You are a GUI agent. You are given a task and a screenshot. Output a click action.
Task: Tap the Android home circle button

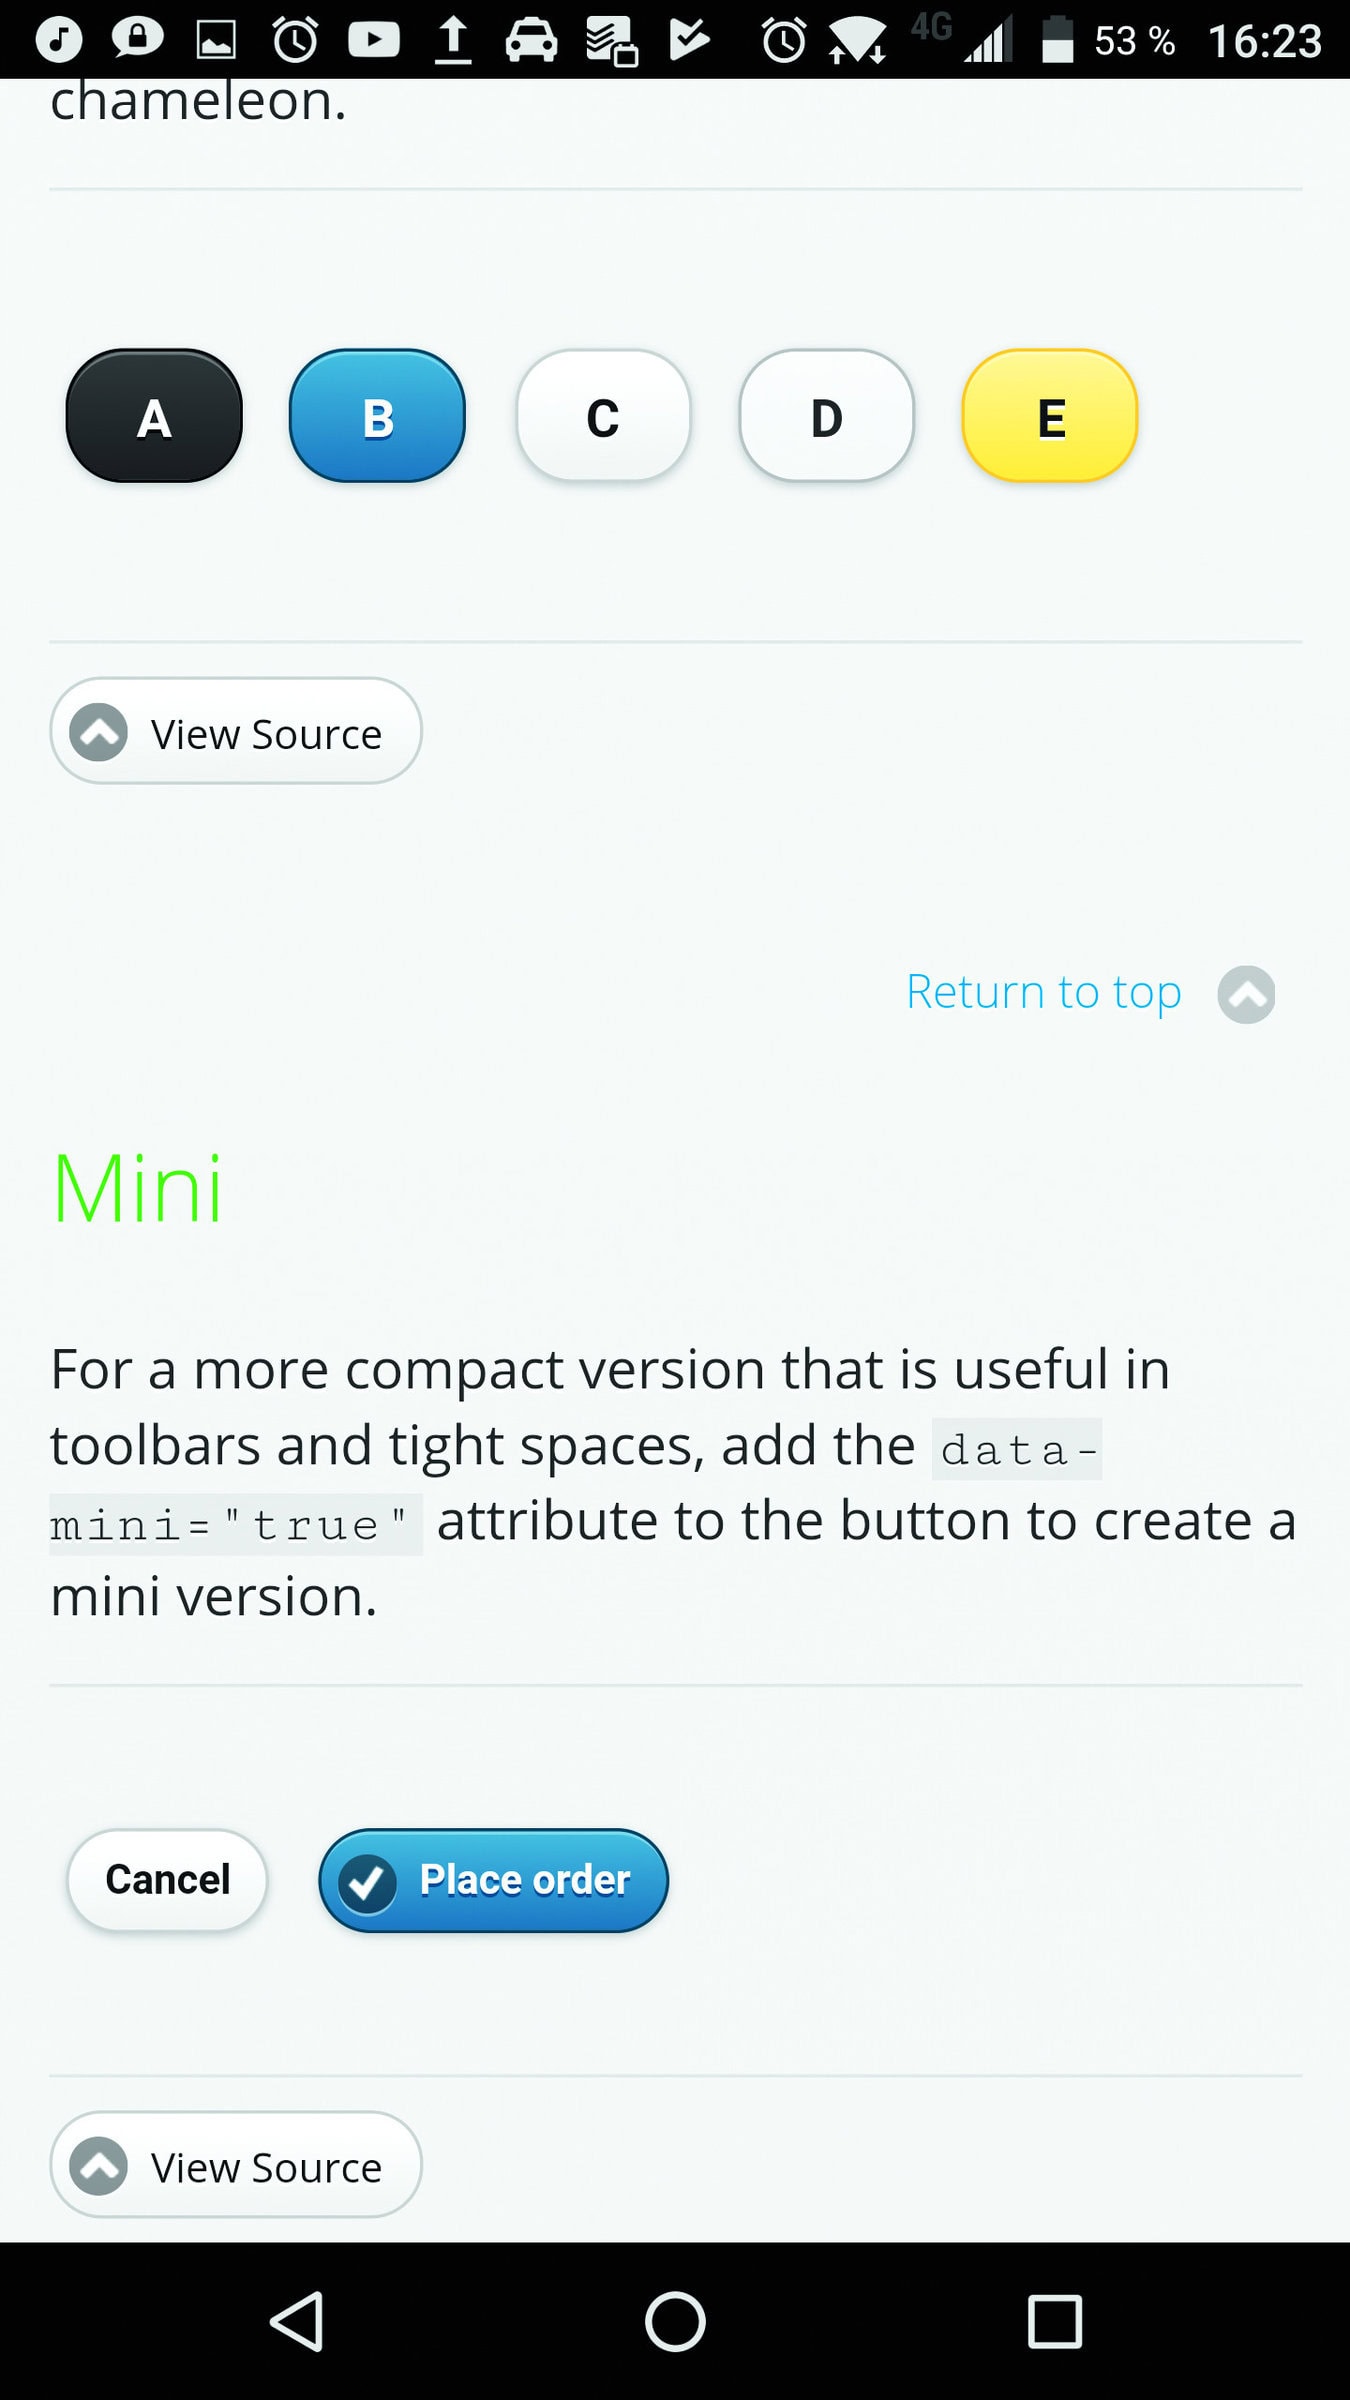coord(675,2320)
